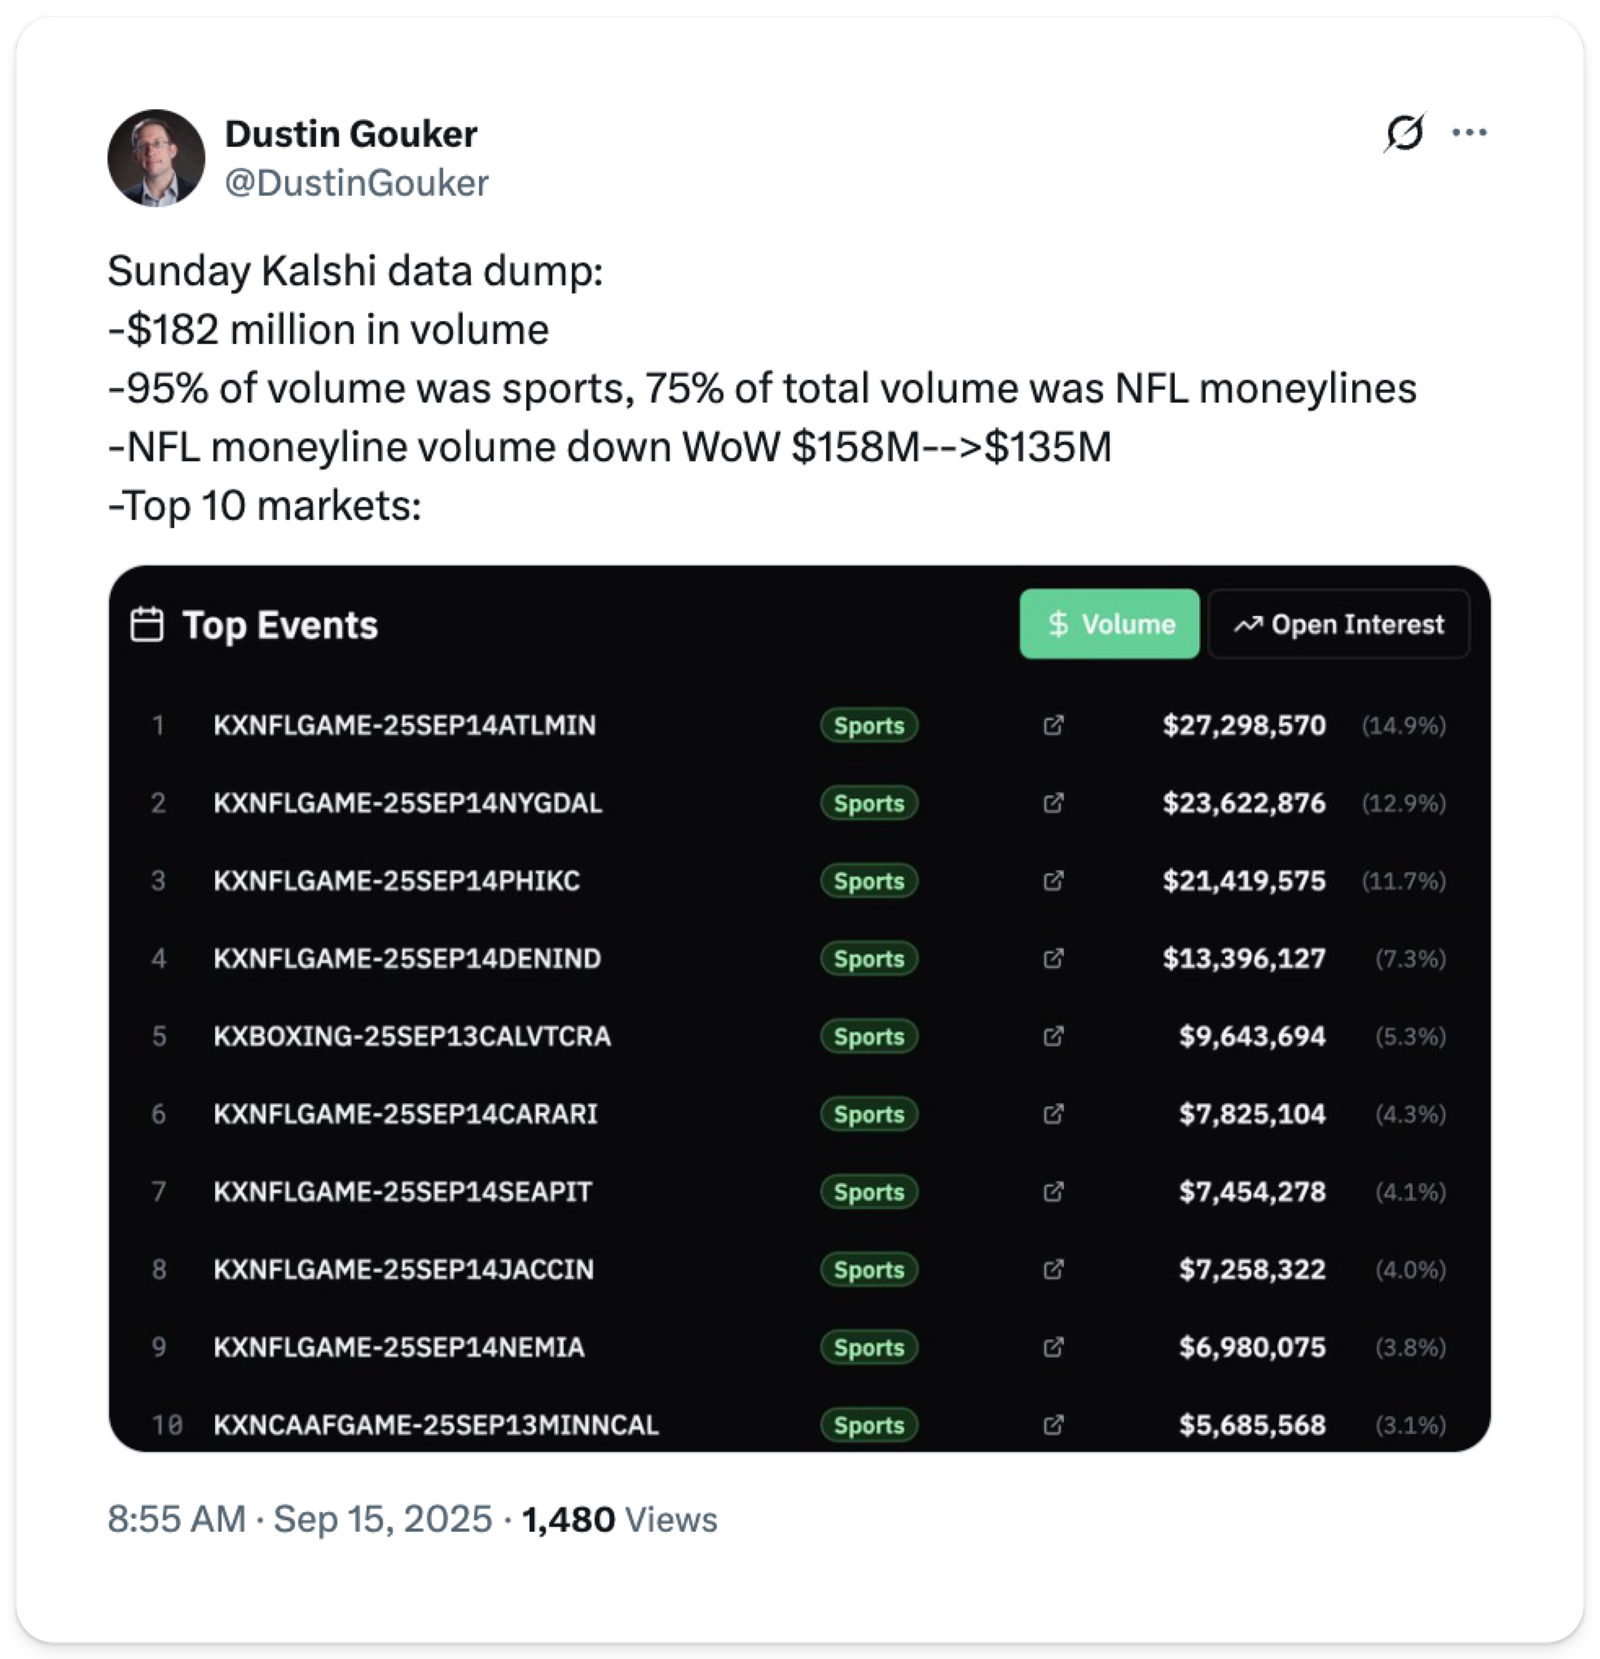This screenshot has width=1600, height=1659.
Task: Click the Grok icon on tweet header
Action: tap(1404, 133)
